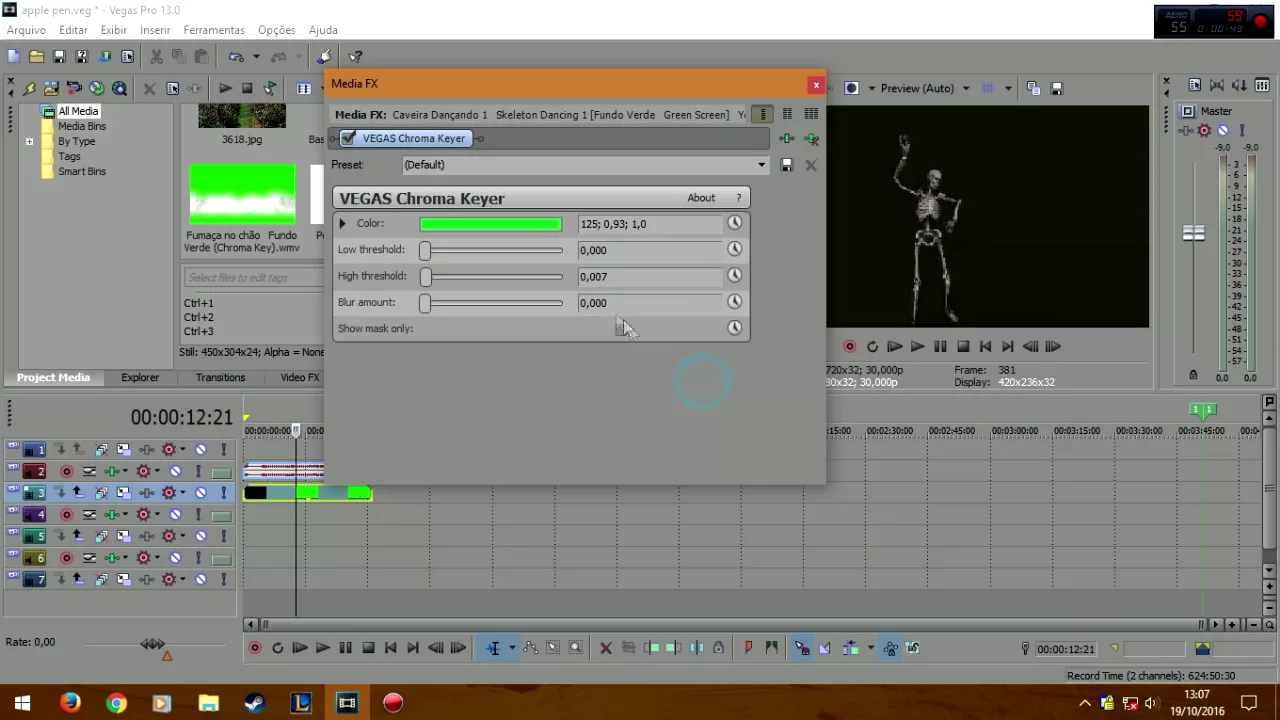Viewport: 1280px width, 720px height.
Task: Undo the last action
Action: point(236,57)
